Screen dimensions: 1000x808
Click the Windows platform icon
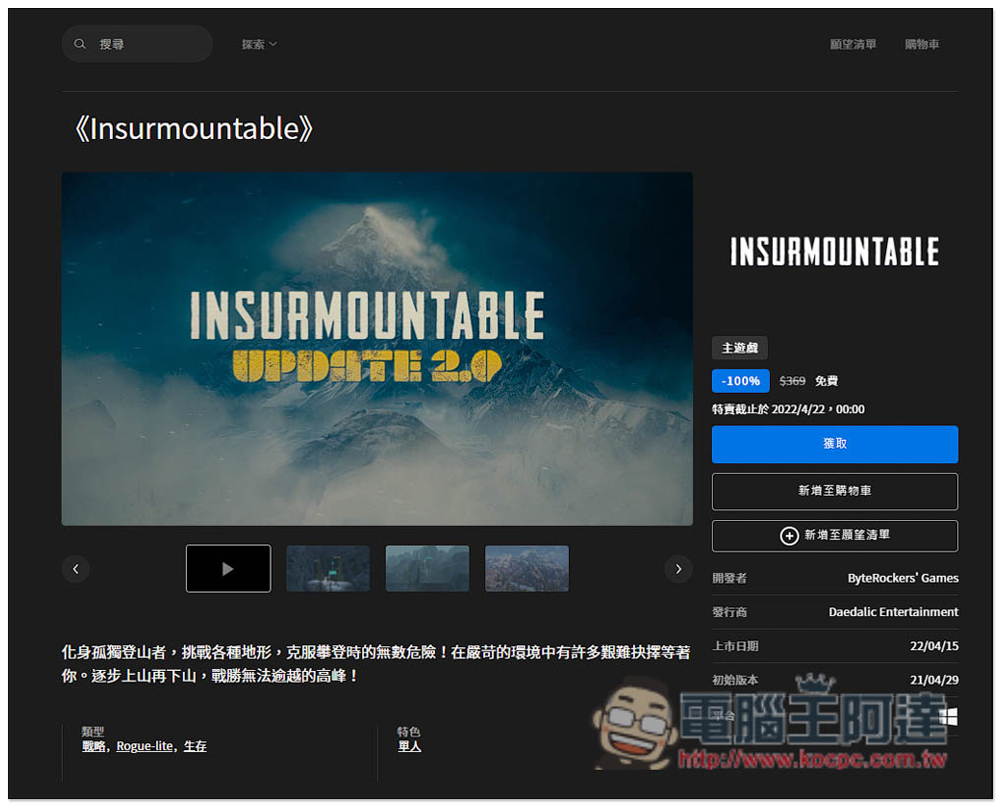949,716
